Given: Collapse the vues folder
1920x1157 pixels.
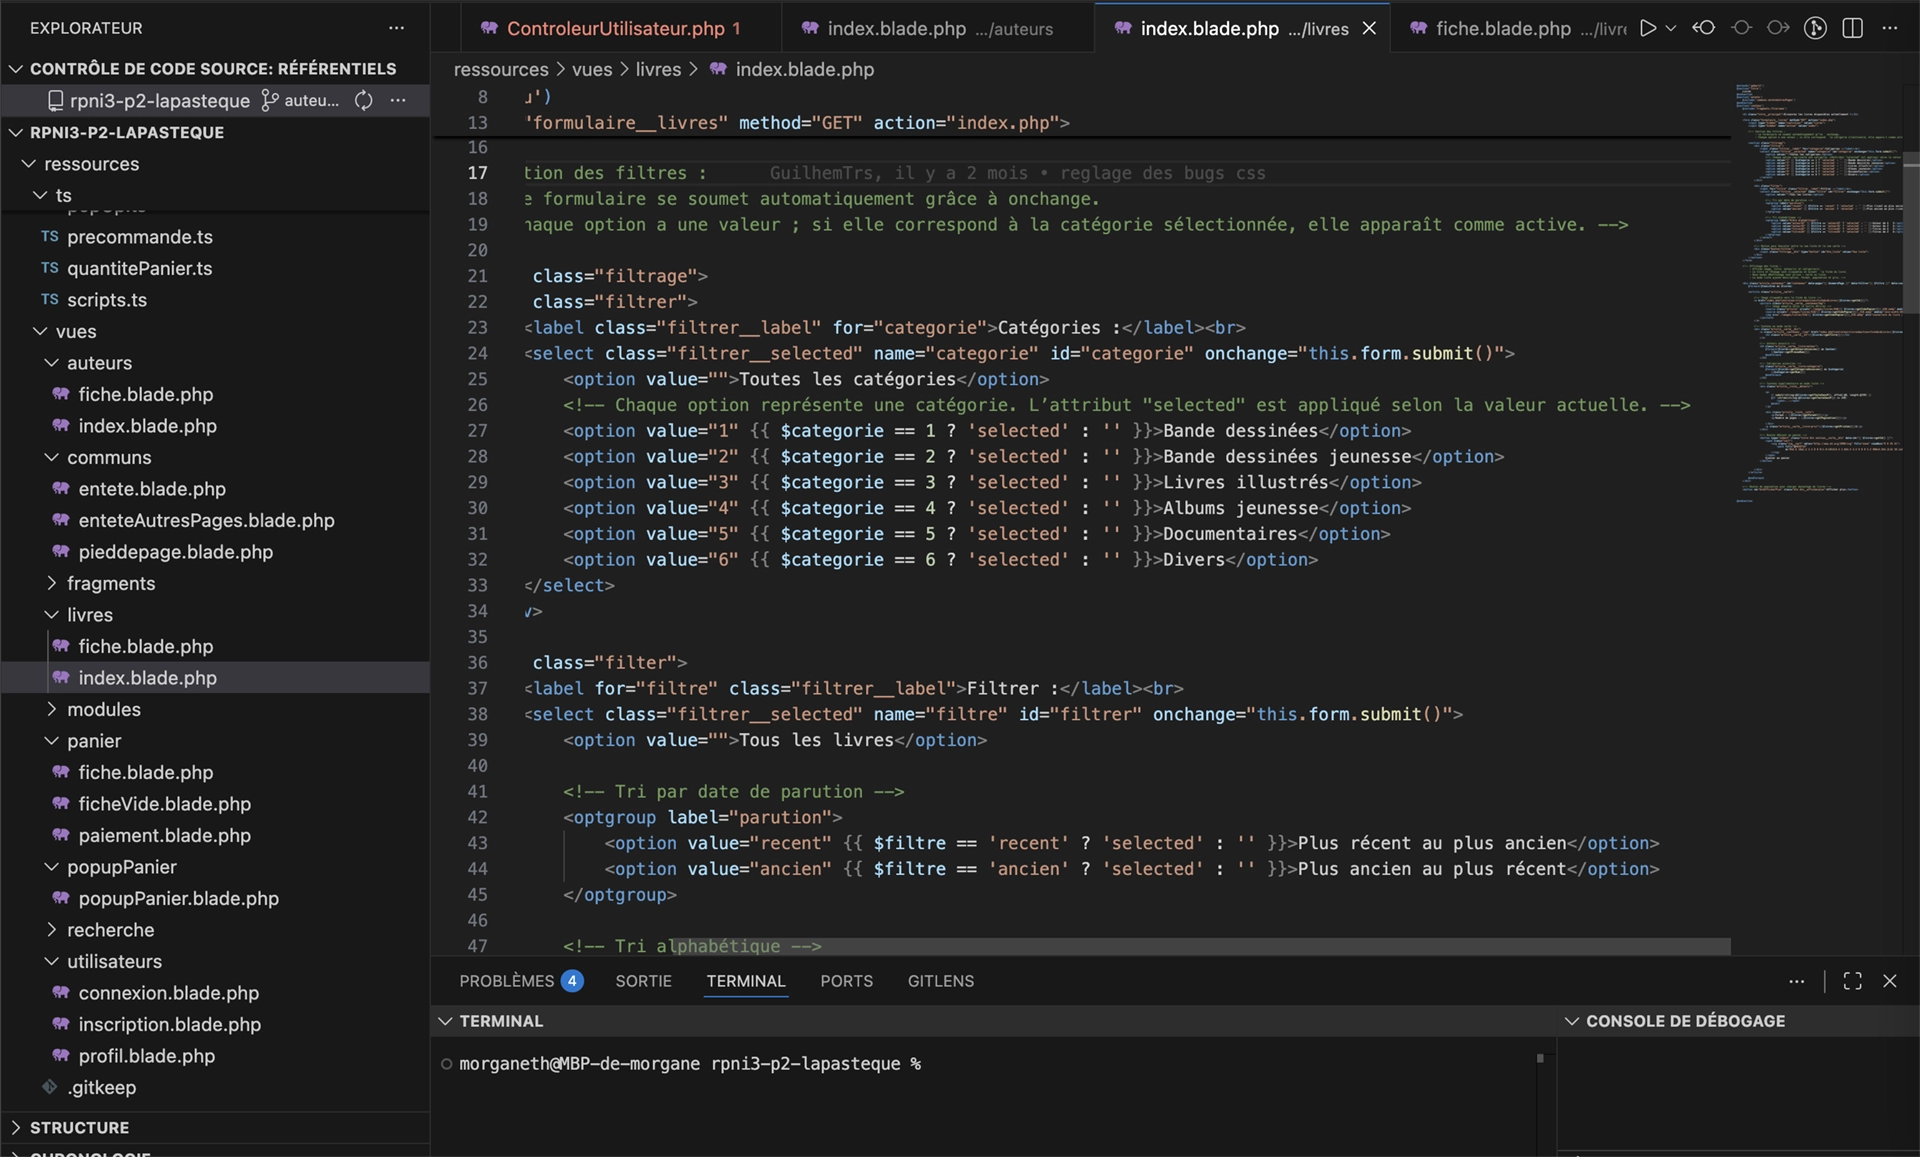Looking at the screenshot, I should (x=76, y=331).
